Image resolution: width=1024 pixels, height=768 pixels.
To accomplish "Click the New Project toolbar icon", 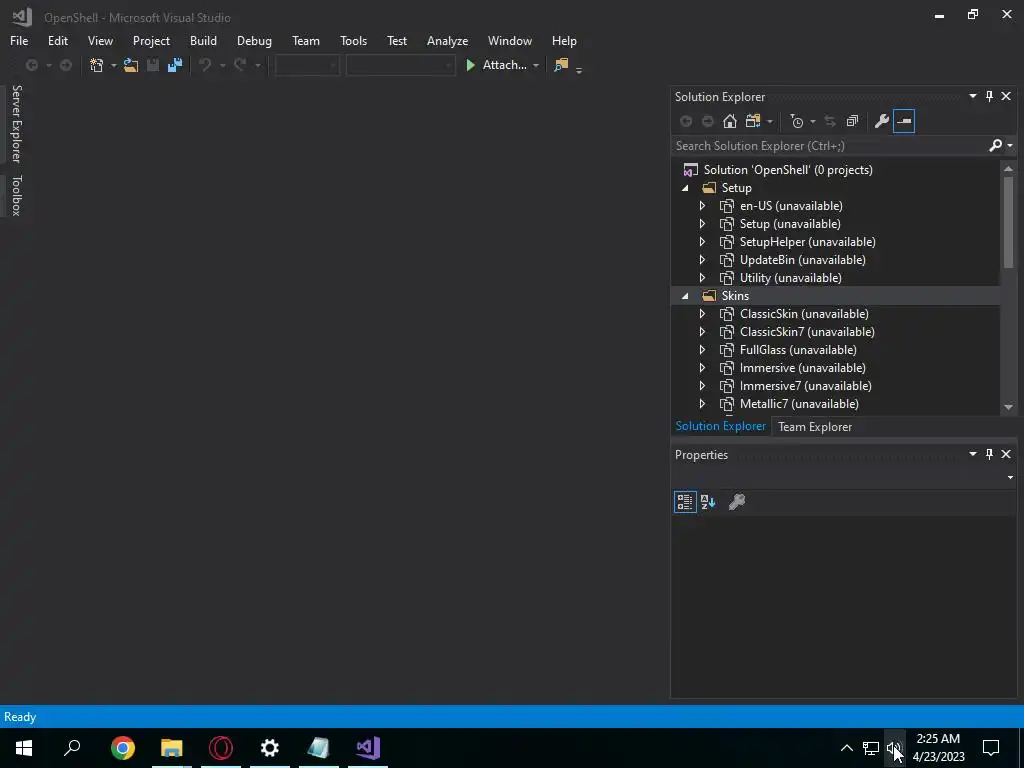I will tap(97, 65).
